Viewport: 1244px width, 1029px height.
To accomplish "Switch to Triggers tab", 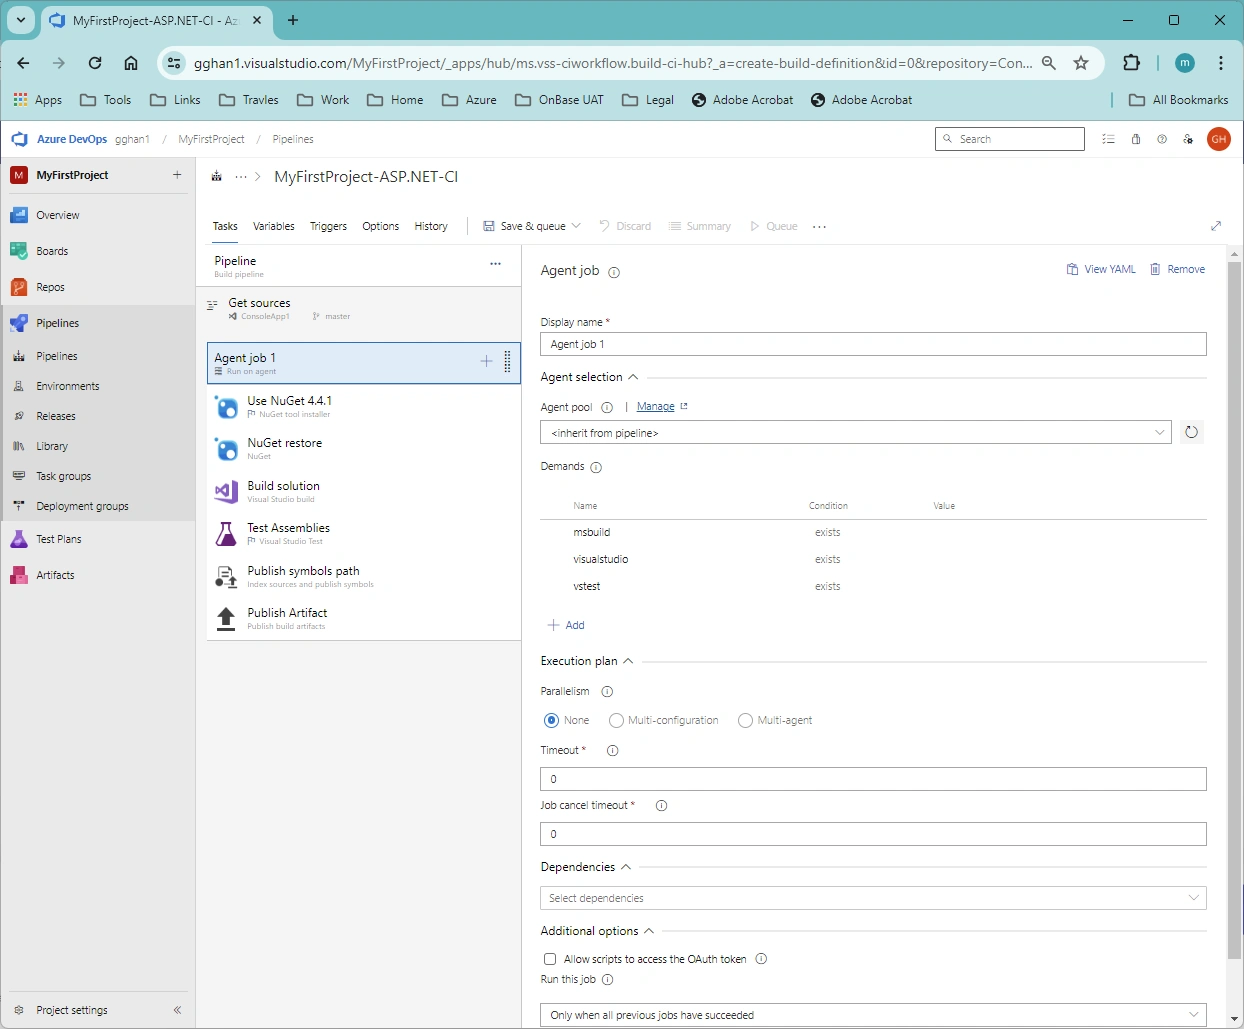I will pos(328,226).
